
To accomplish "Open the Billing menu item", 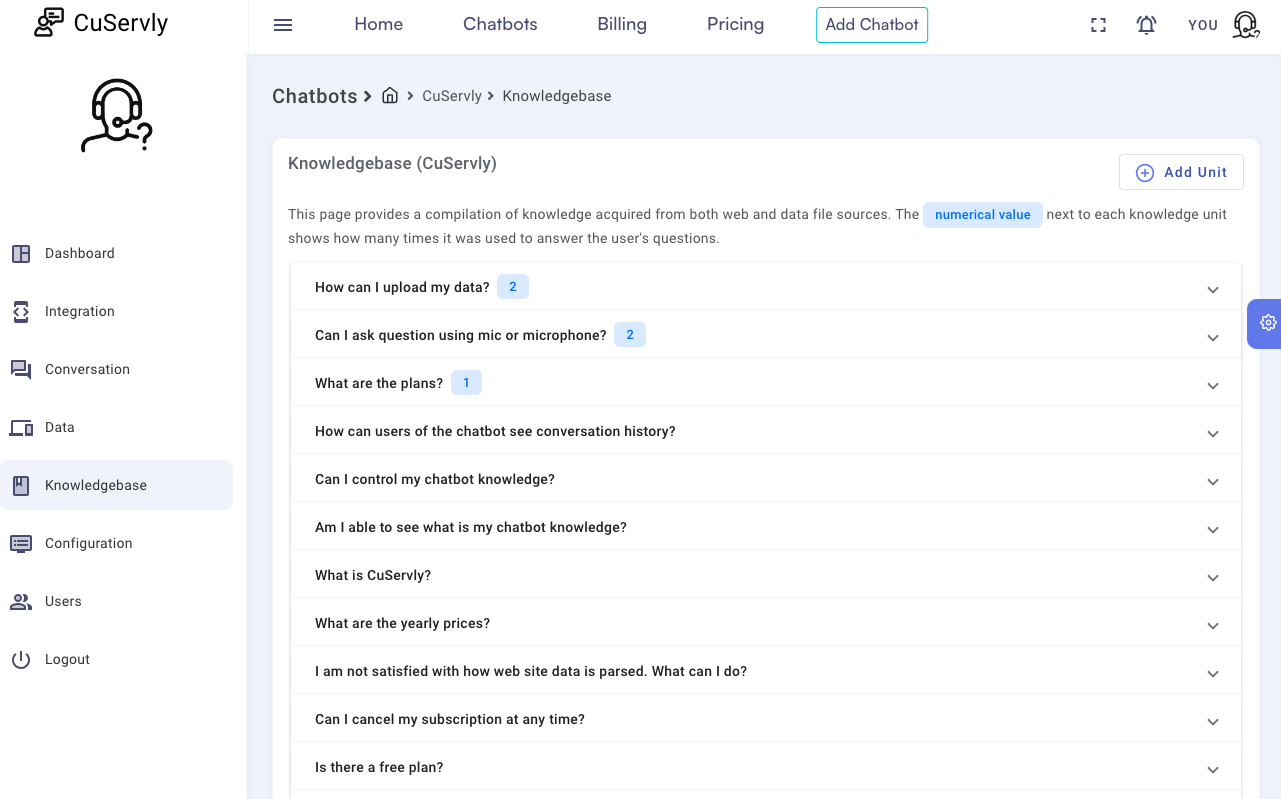I will coord(622,25).
